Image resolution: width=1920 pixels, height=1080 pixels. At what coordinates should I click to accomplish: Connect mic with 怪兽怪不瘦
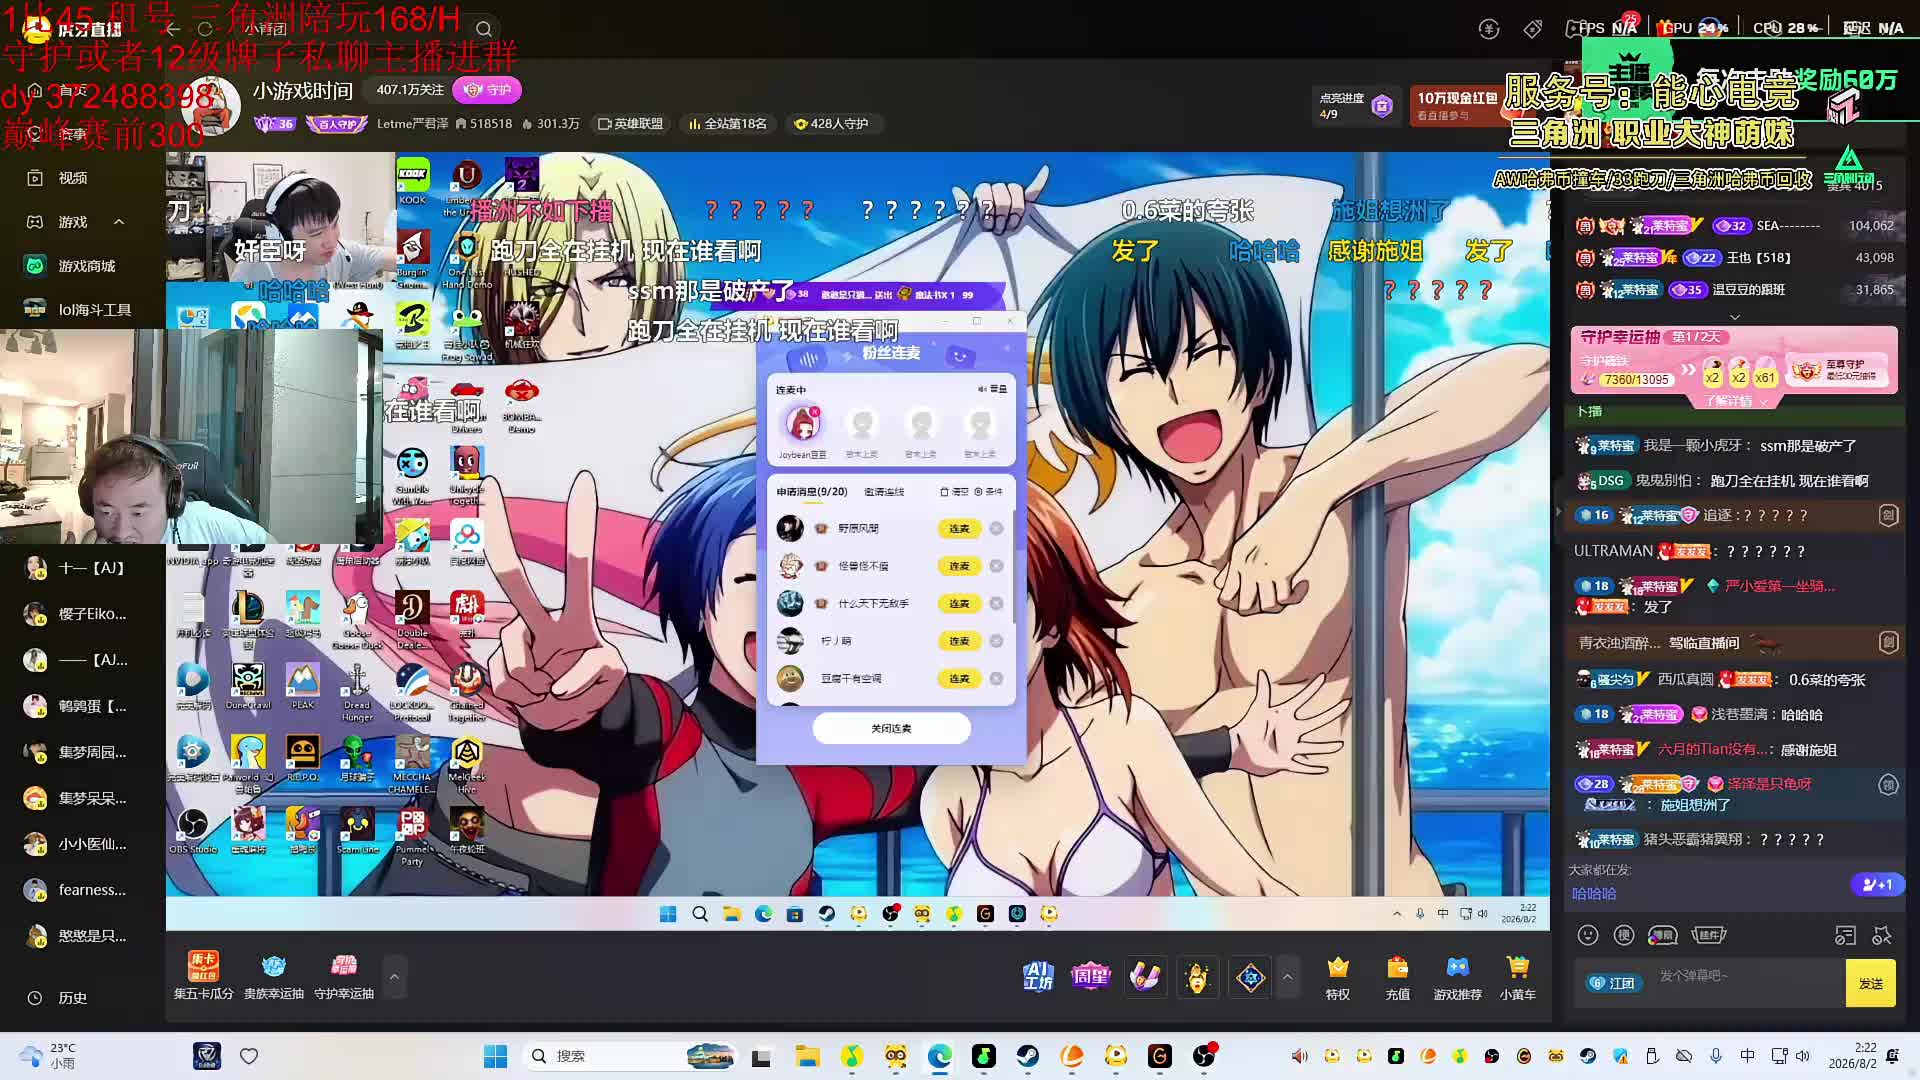(x=959, y=566)
